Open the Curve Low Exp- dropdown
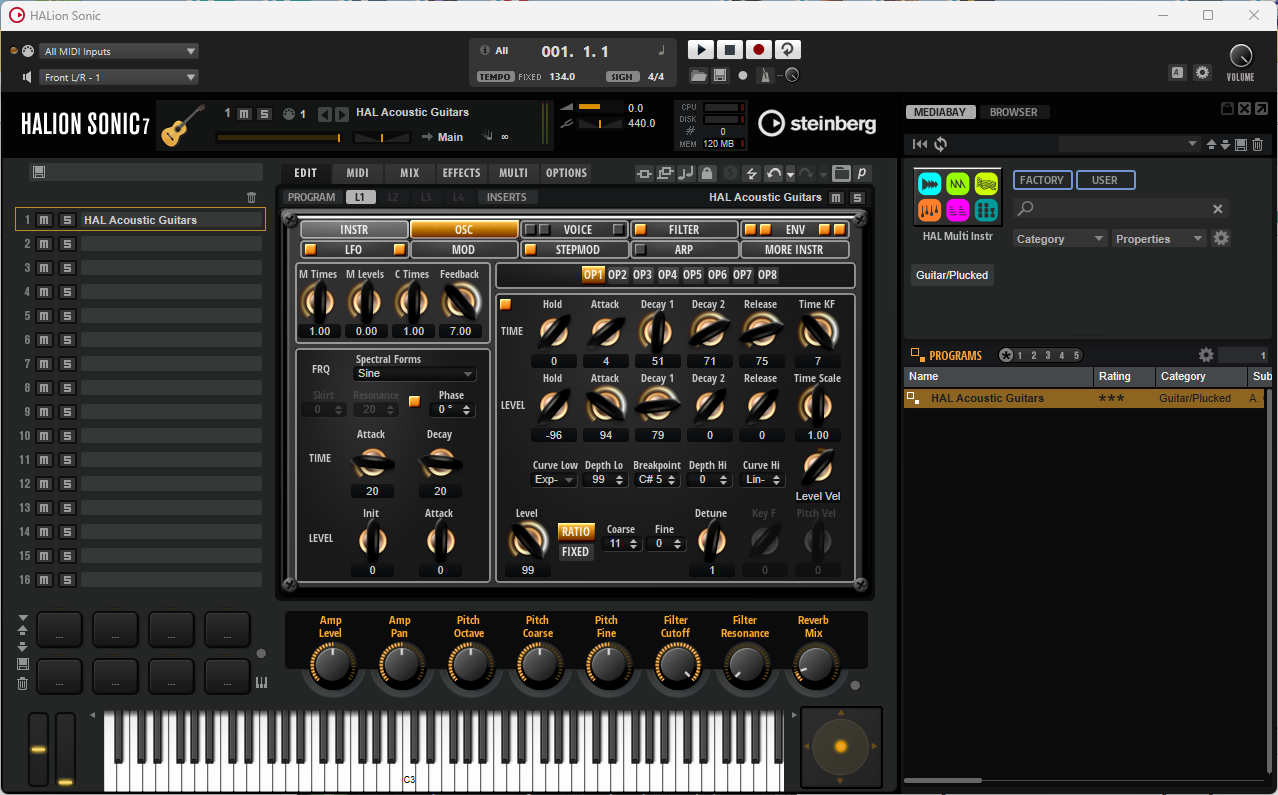 tap(554, 480)
